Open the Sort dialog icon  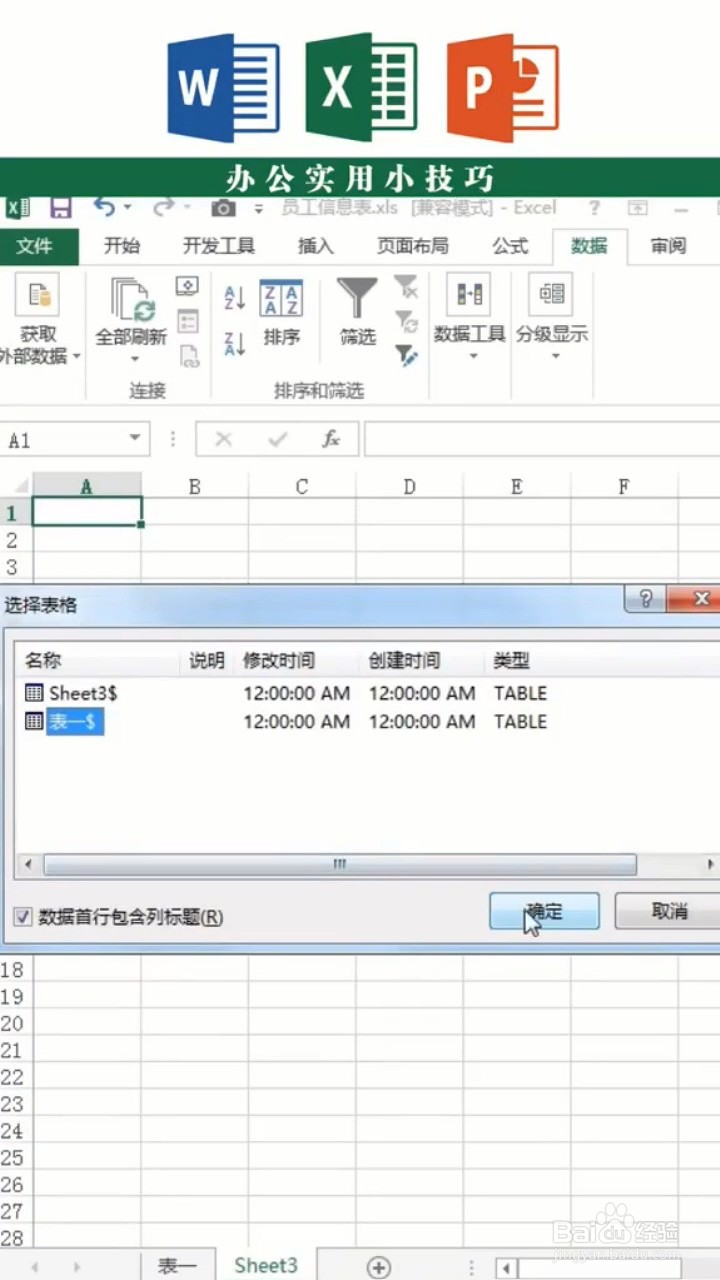pos(281,299)
